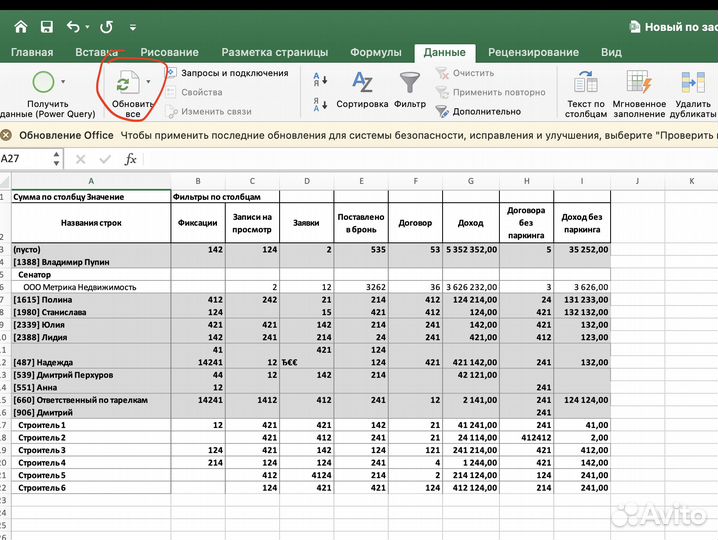This screenshot has height=540, width=718.
Task: Open the Sort (Сортировка) dialog icon
Action: click(362, 82)
